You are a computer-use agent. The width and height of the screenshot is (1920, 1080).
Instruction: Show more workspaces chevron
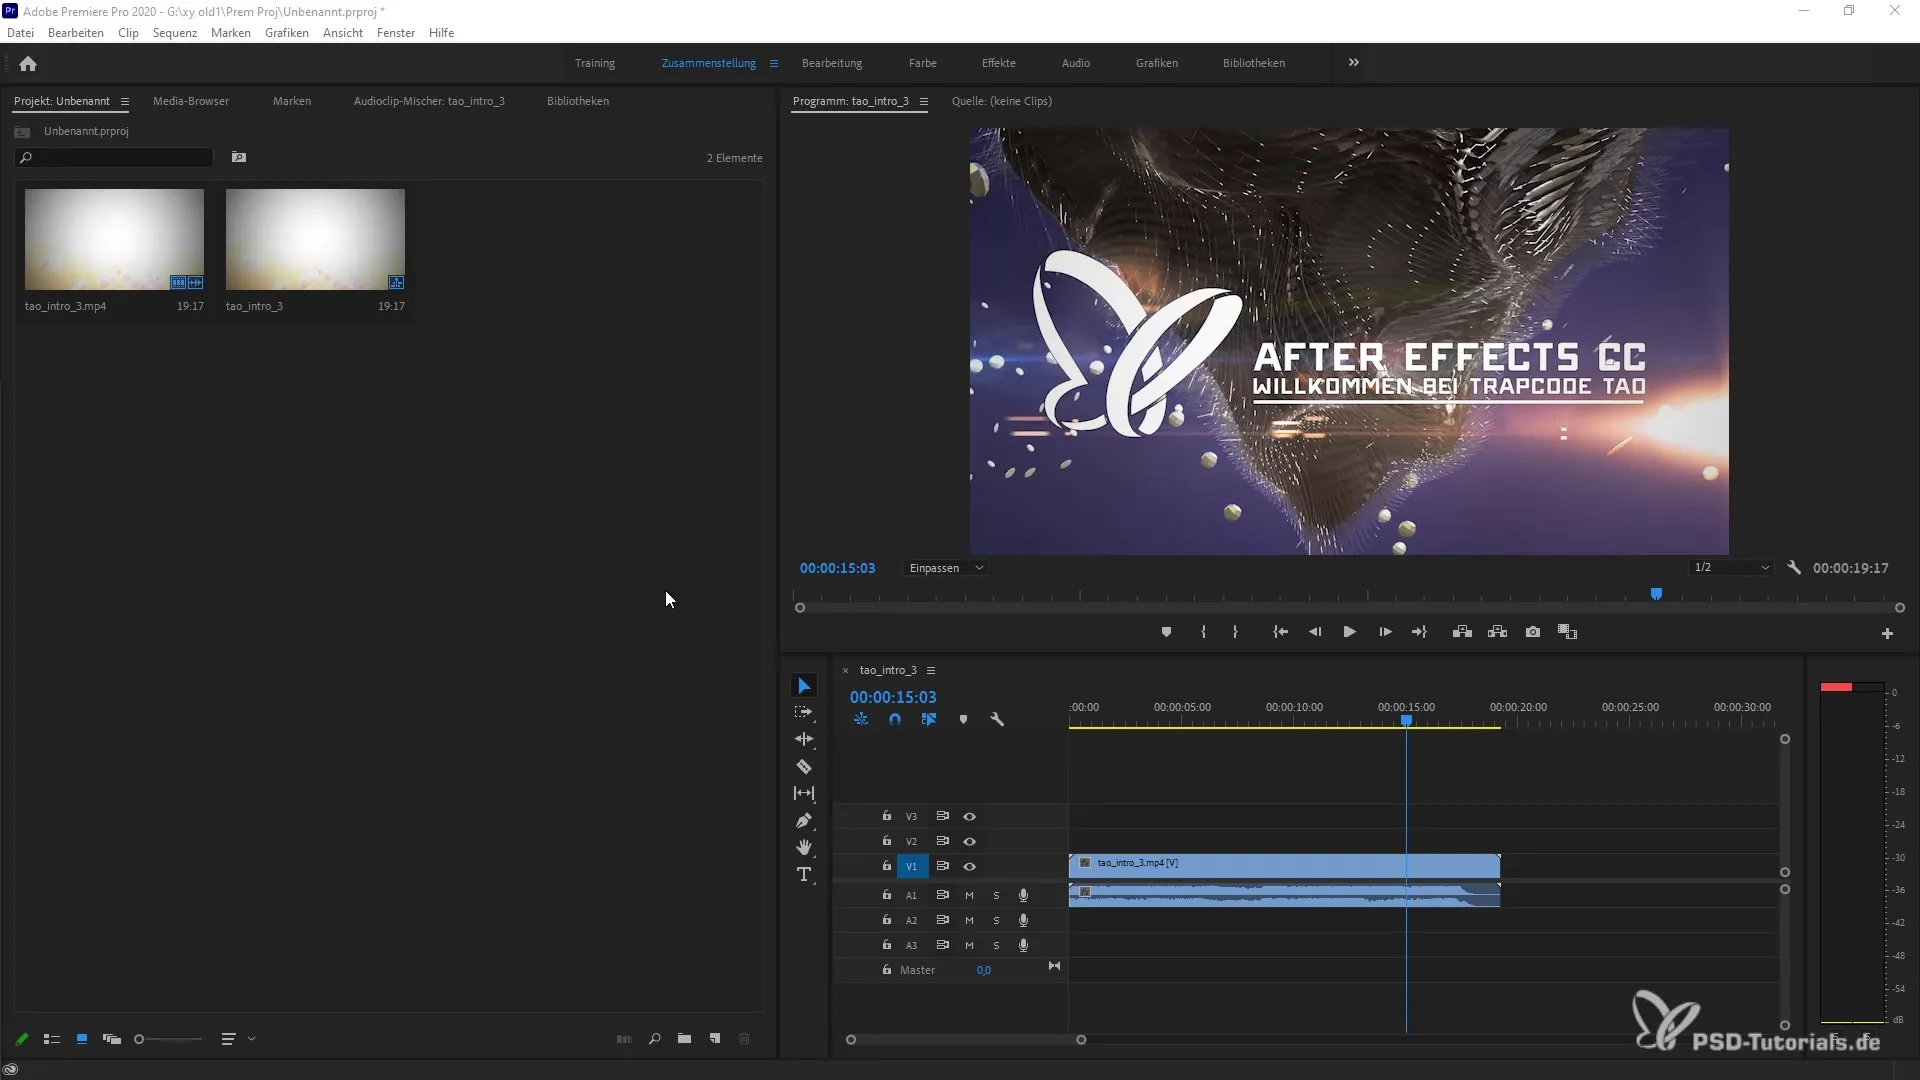(x=1354, y=63)
